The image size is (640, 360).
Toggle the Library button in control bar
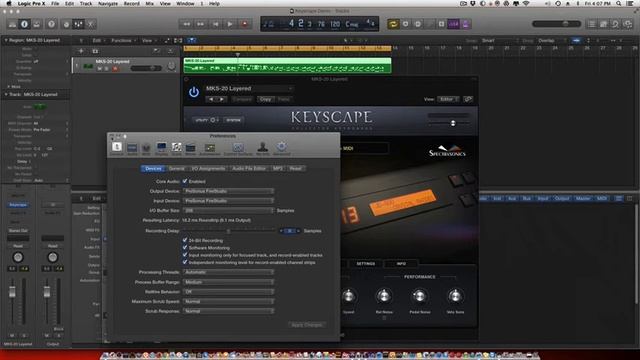(13, 24)
